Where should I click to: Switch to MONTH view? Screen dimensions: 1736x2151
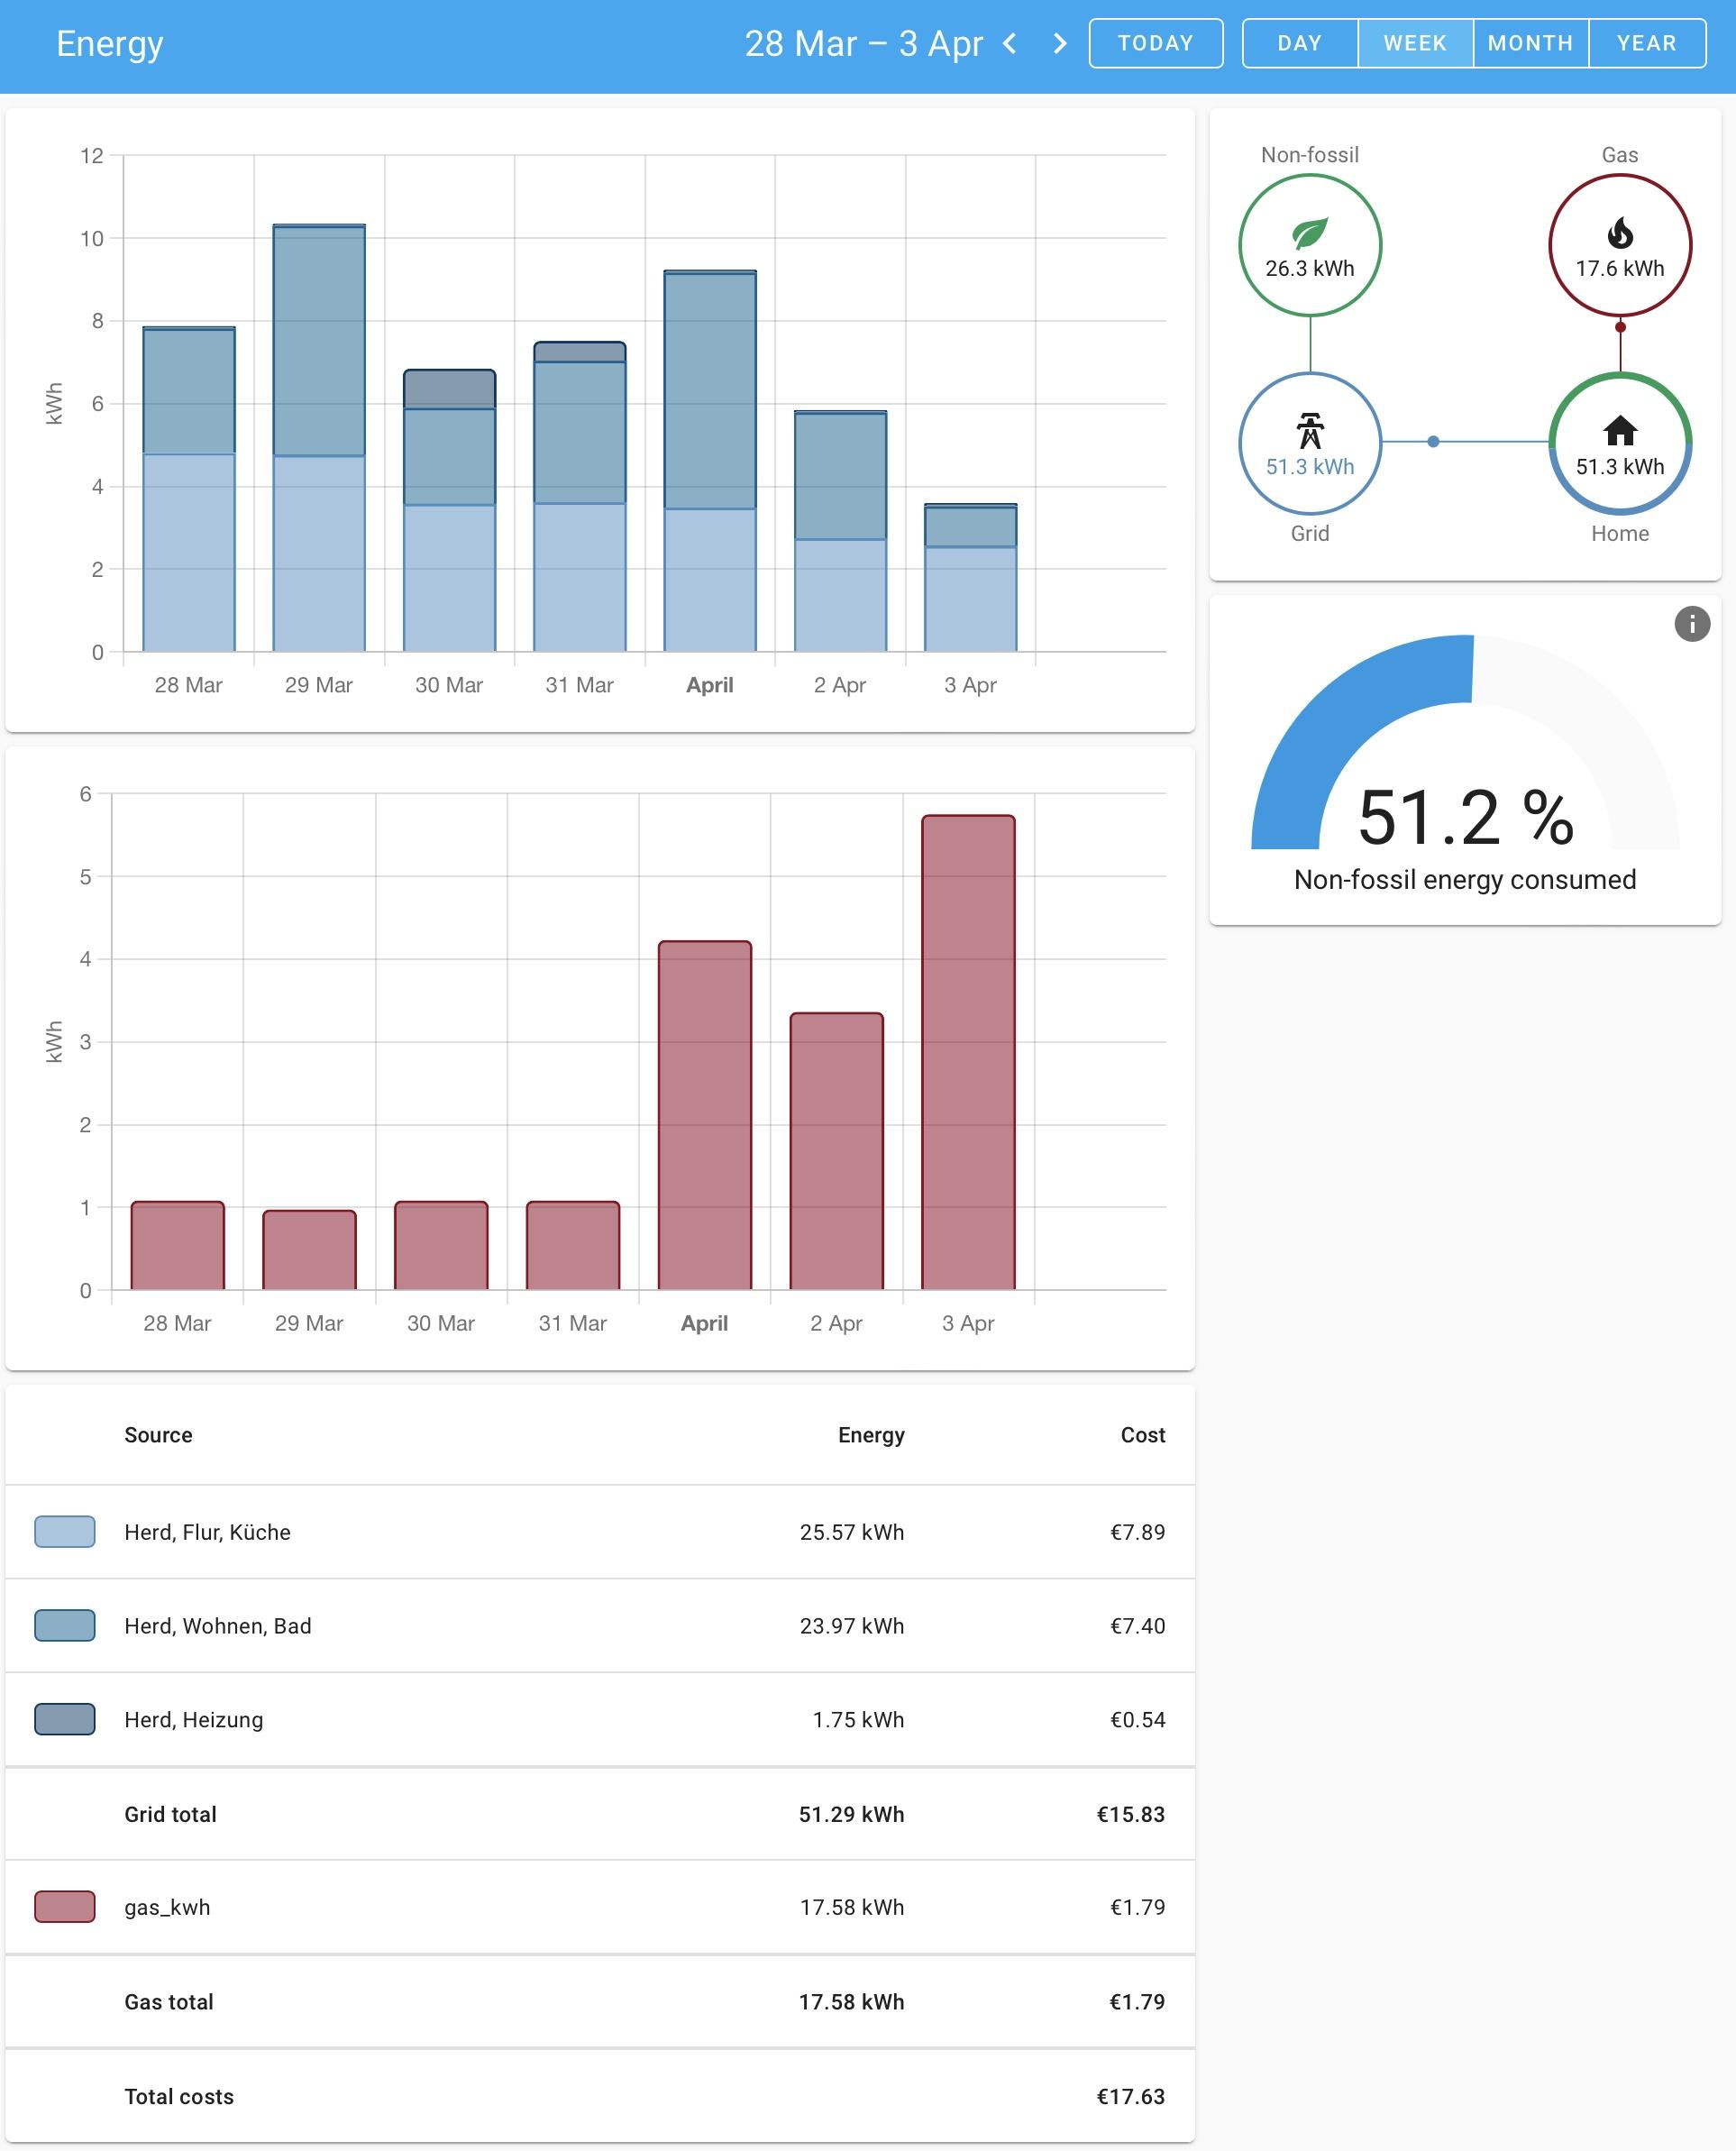[x=1530, y=43]
